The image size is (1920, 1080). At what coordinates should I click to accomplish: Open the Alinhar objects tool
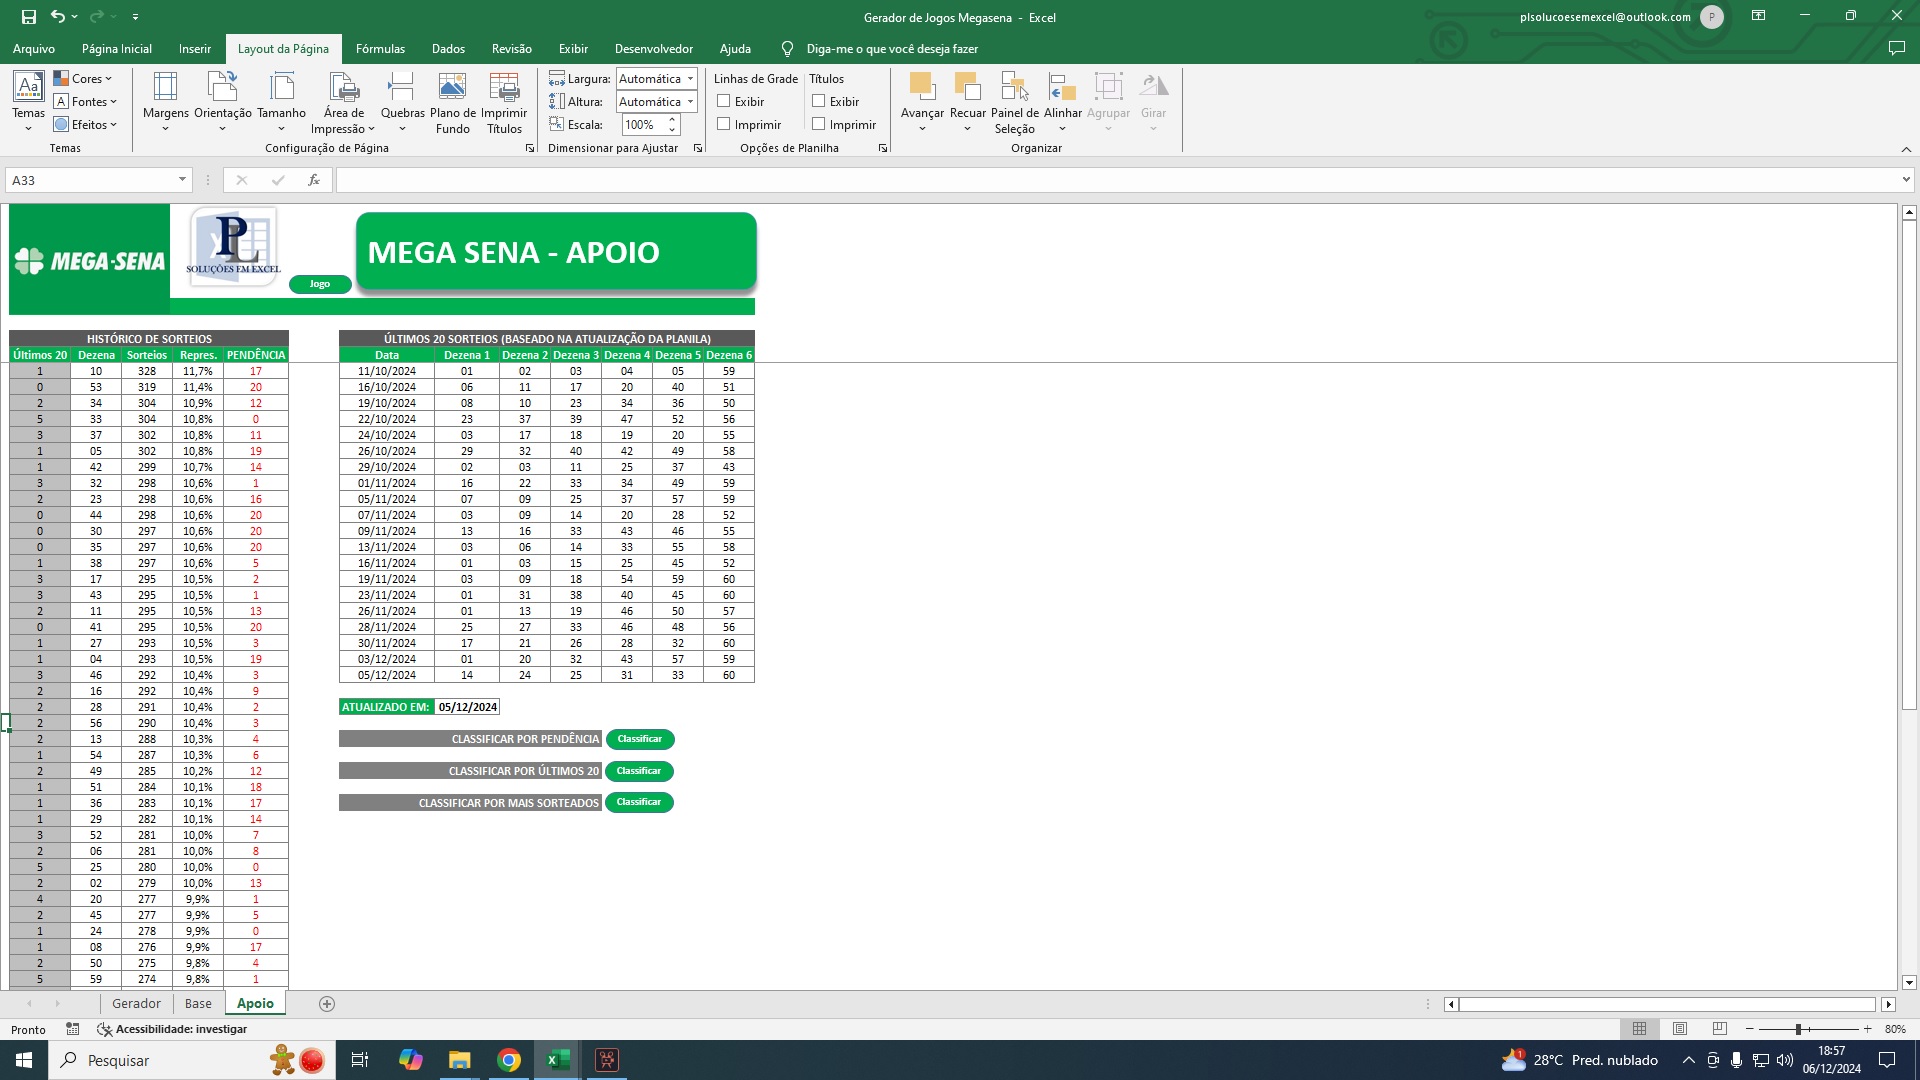click(1062, 102)
